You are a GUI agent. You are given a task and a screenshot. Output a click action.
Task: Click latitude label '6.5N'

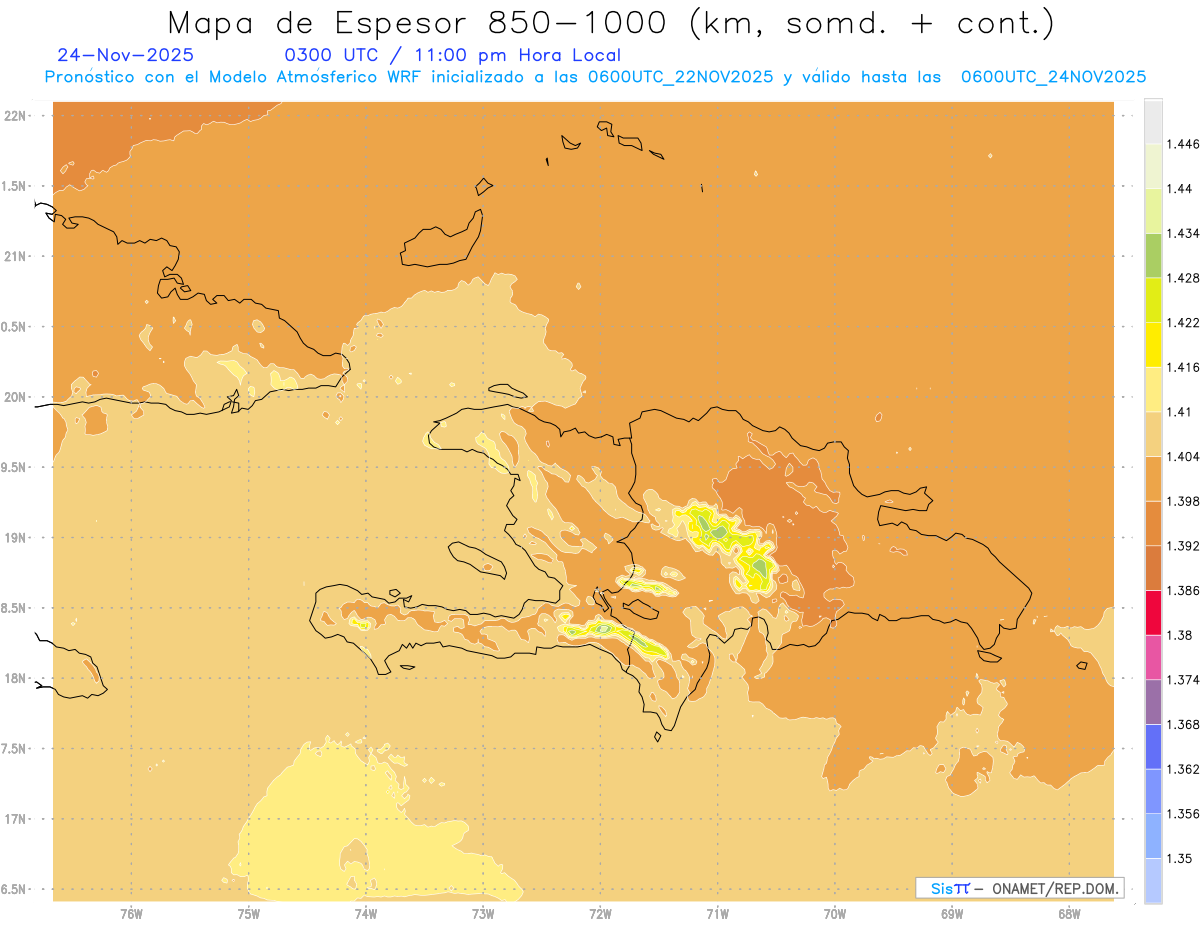point(16,889)
